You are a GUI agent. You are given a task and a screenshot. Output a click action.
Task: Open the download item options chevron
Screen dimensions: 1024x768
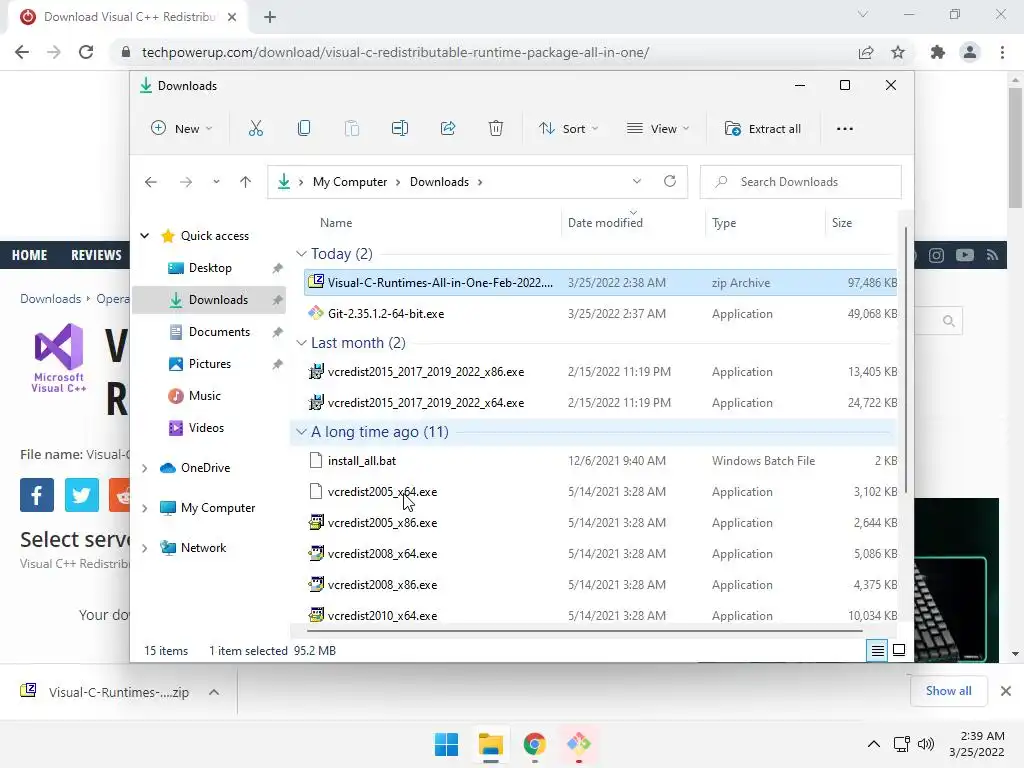214,692
